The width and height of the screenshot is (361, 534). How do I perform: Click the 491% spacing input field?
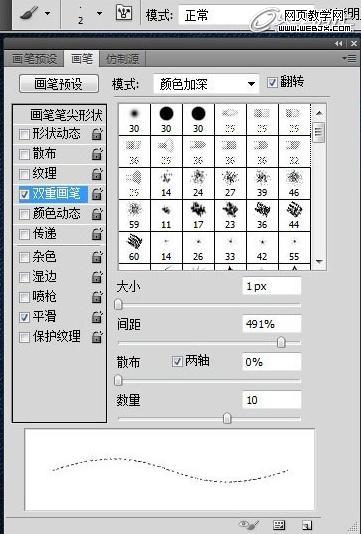coord(272,324)
